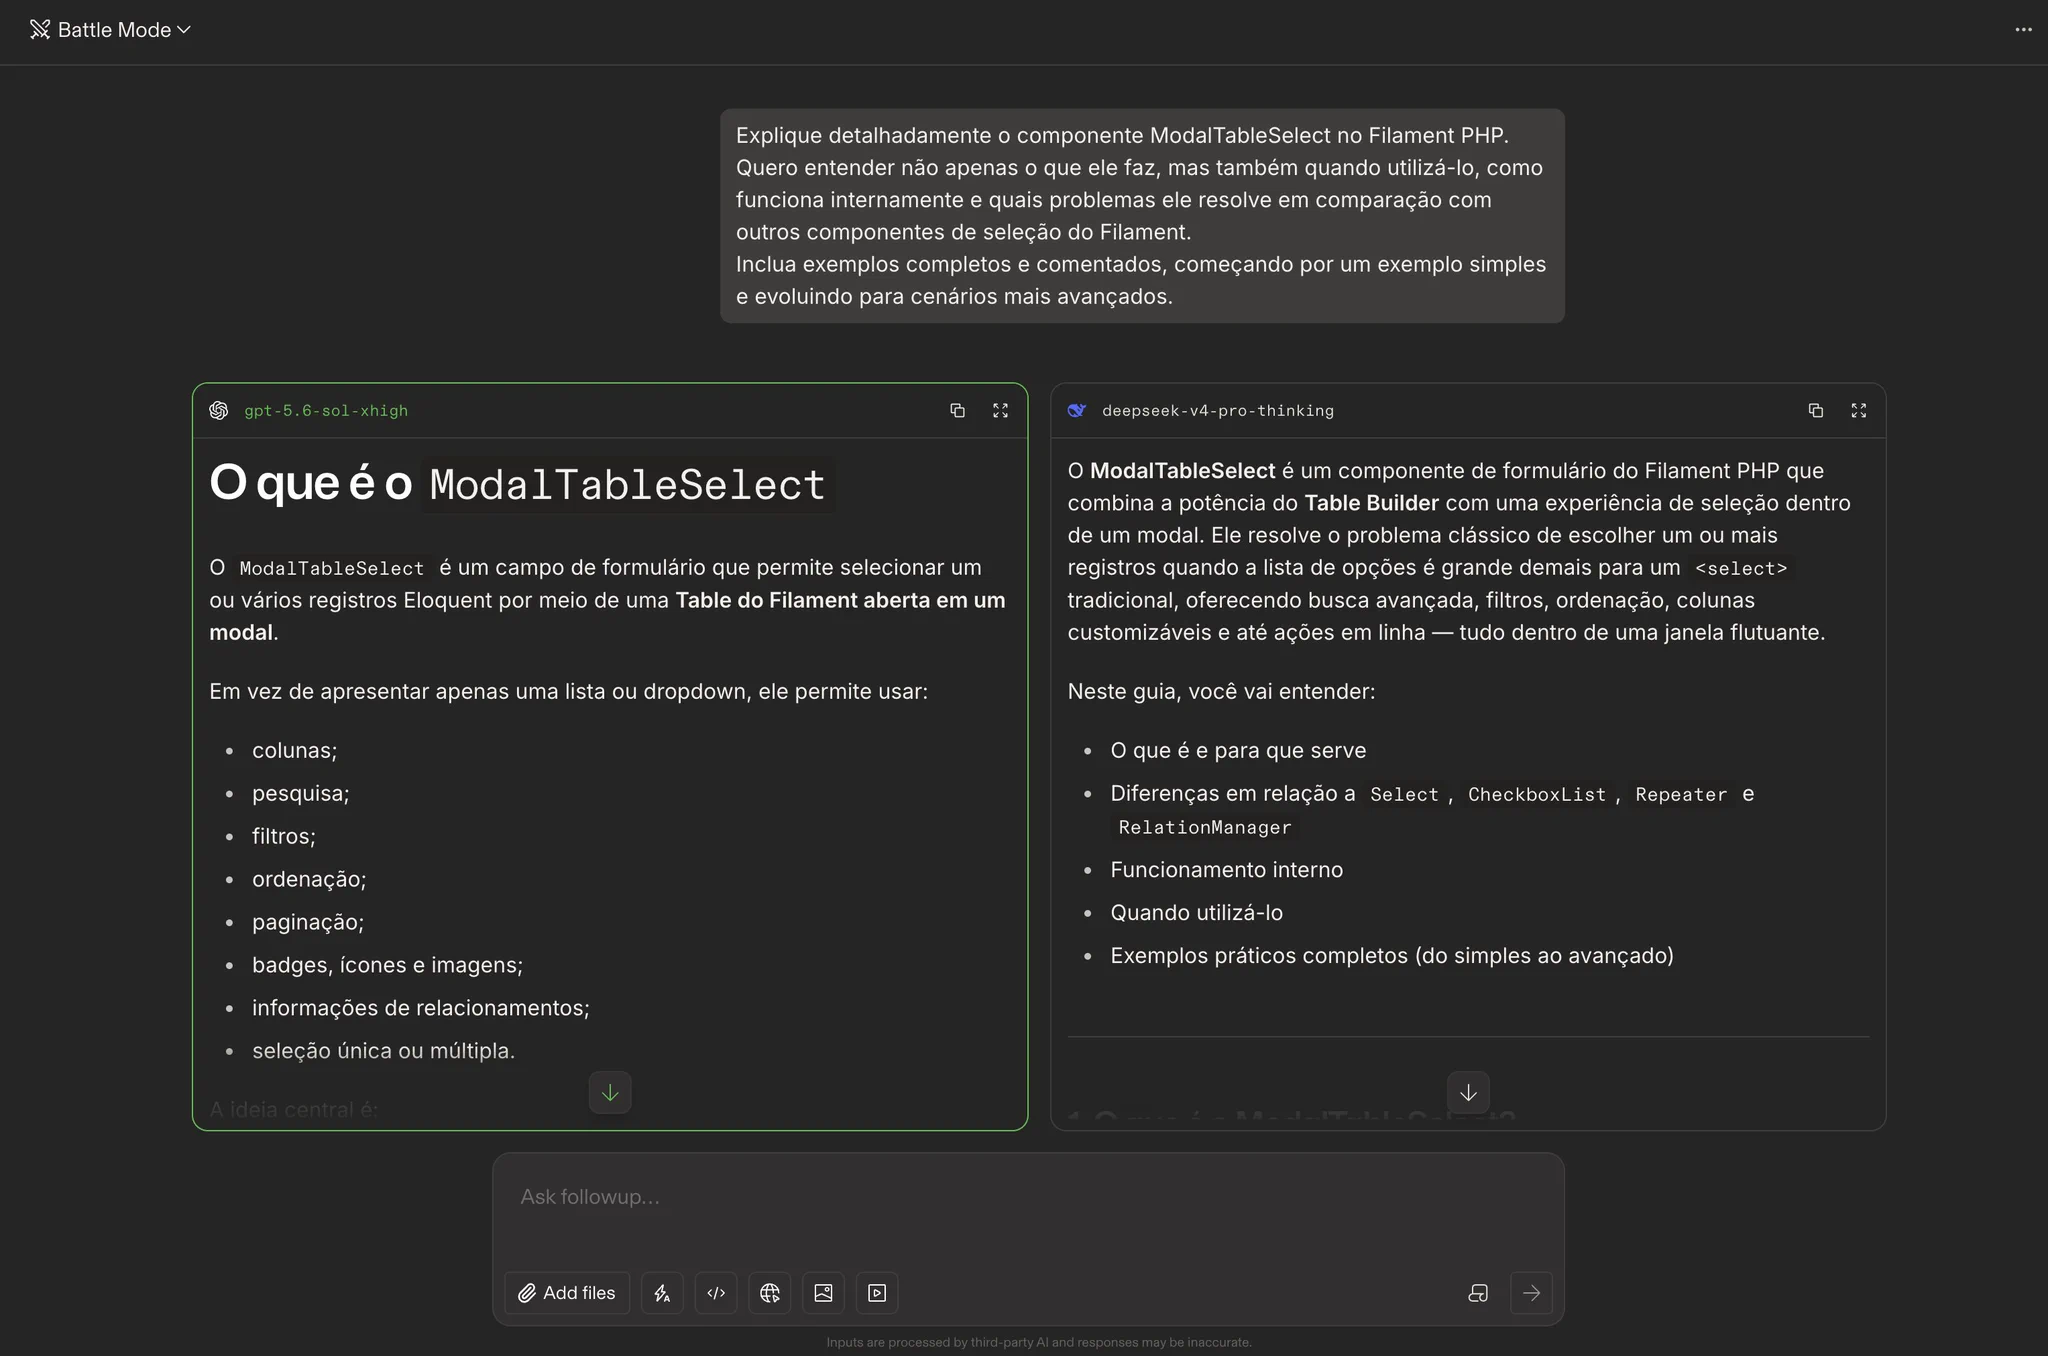The width and height of the screenshot is (2048, 1356).
Task: Click the gpt-5.6-sol-xhigh model name
Action: 326,411
